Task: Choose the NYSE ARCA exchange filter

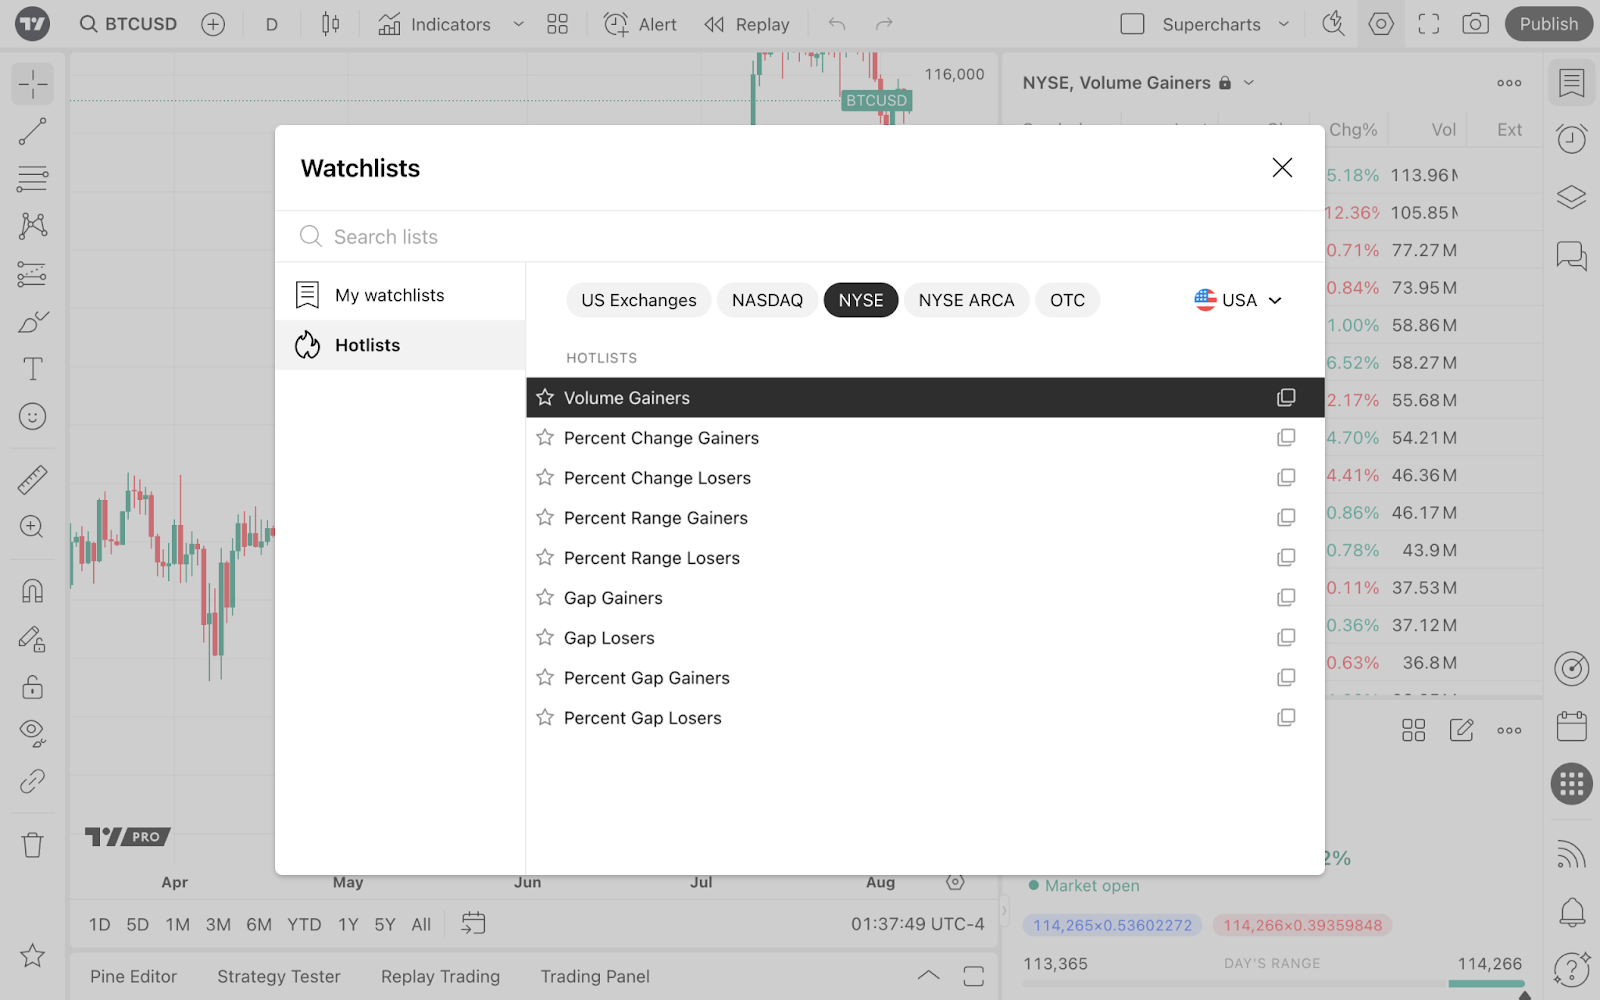Action: tap(966, 300)
